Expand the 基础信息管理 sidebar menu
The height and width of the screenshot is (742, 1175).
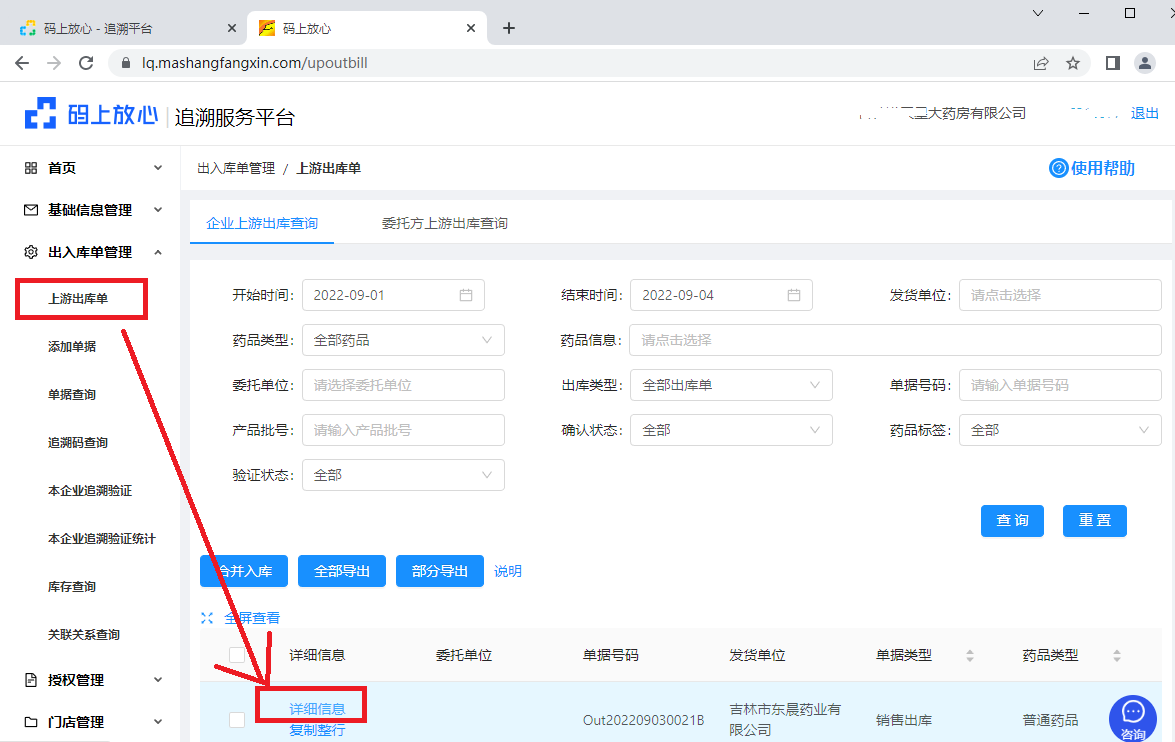[158, 210]
